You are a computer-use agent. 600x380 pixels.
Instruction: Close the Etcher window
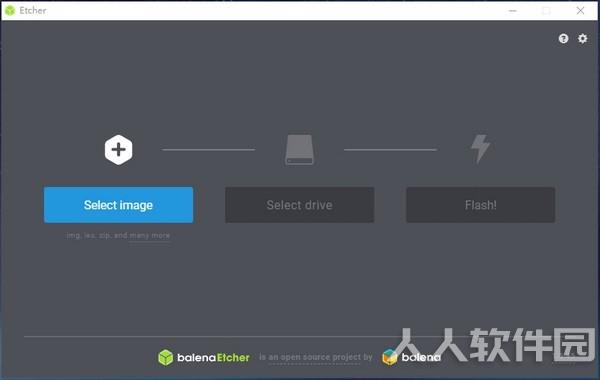click(x=580, y=11)
